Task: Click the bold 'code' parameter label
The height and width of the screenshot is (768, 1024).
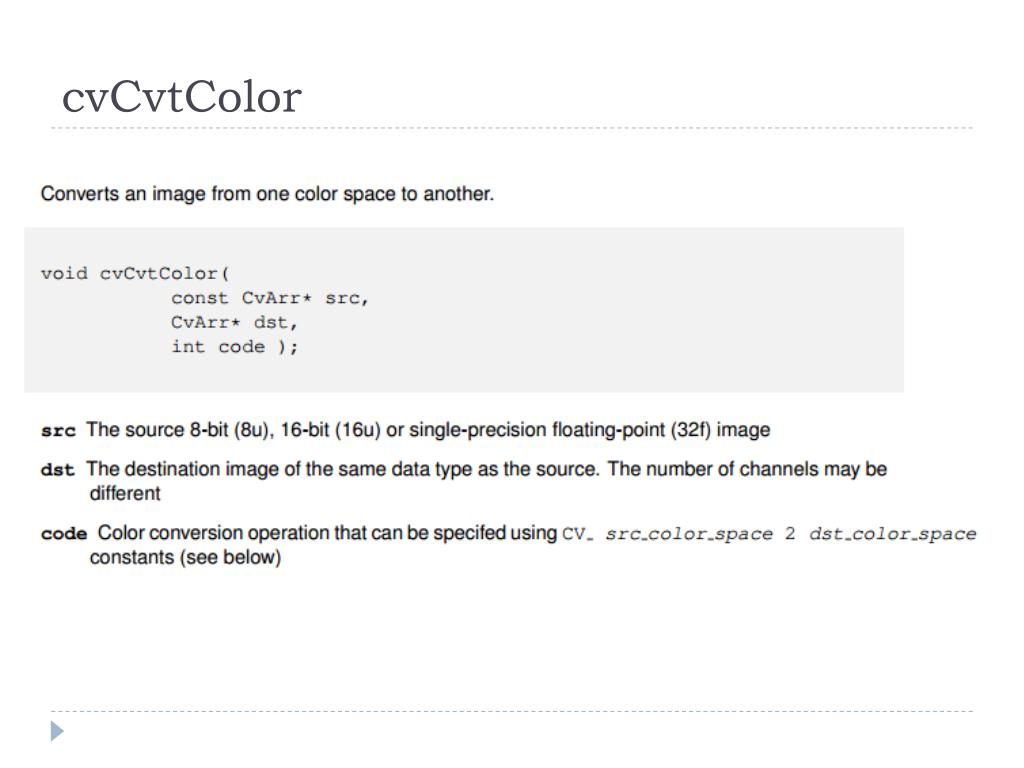Action: (x=64, y=534)
